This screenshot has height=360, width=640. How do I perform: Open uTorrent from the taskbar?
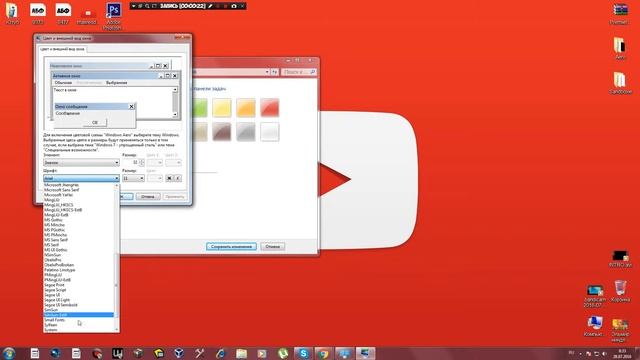click(282, 353)
